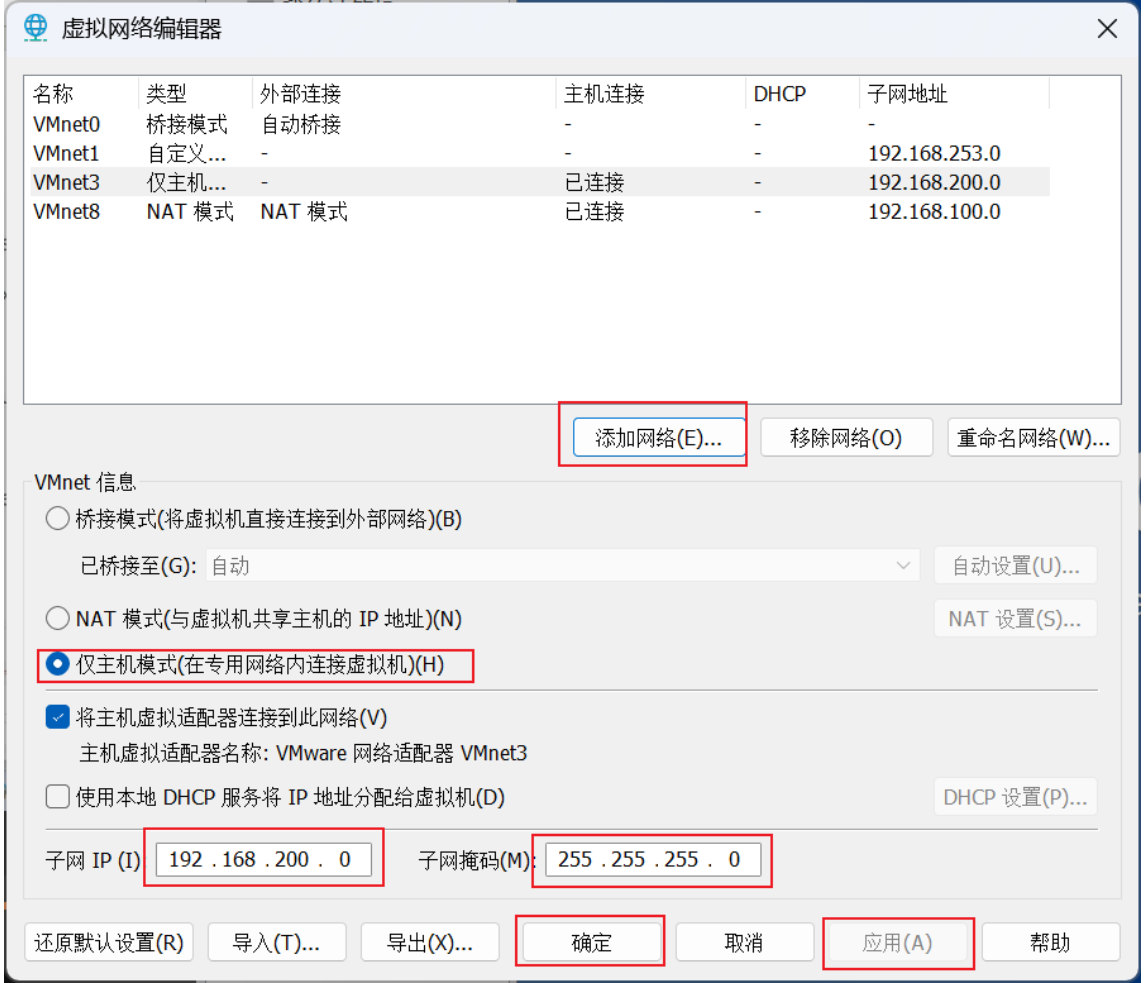The width and height of the screenshot is (1146, 983).
Task: Click 已连接 cell in VMnet3 row
Action: [594, 182]
